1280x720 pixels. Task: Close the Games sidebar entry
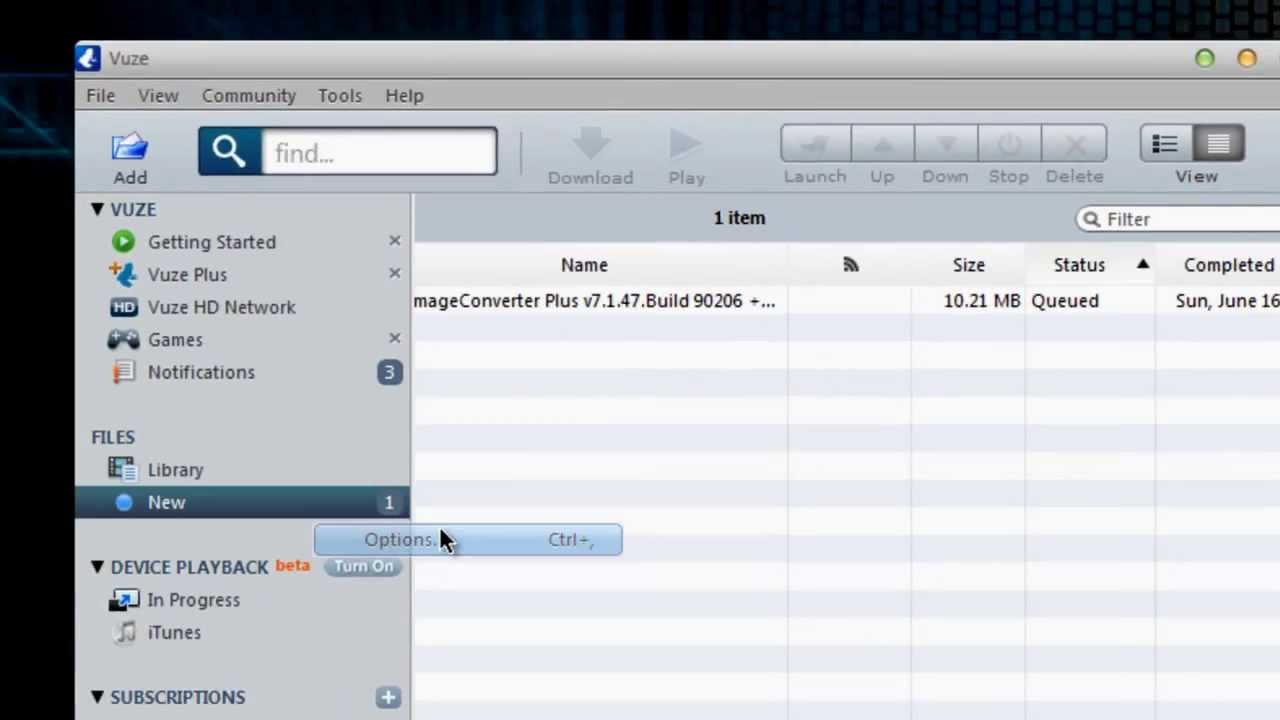[x=395, y=338]
